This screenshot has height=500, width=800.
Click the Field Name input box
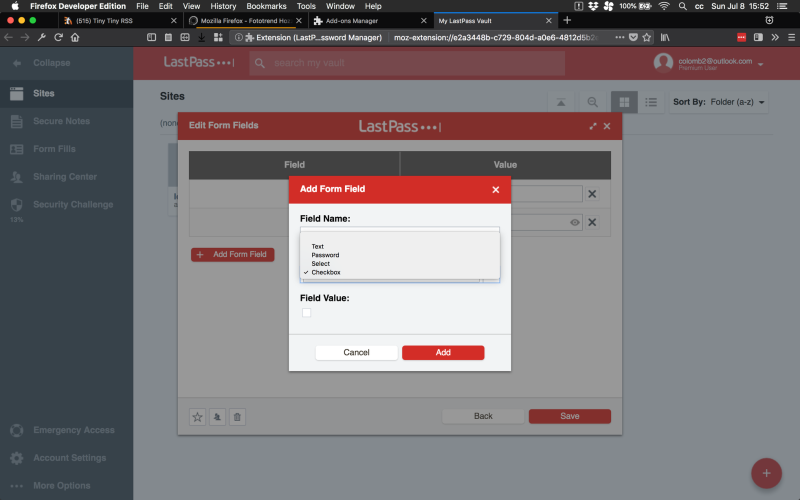[399, 229]
